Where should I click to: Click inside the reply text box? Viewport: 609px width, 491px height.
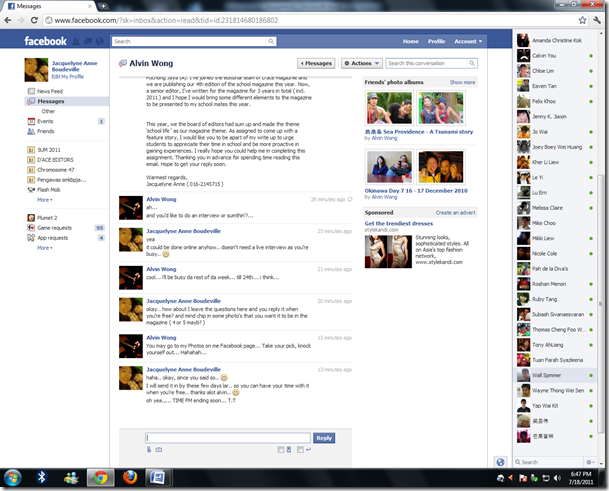coord(228,438)
